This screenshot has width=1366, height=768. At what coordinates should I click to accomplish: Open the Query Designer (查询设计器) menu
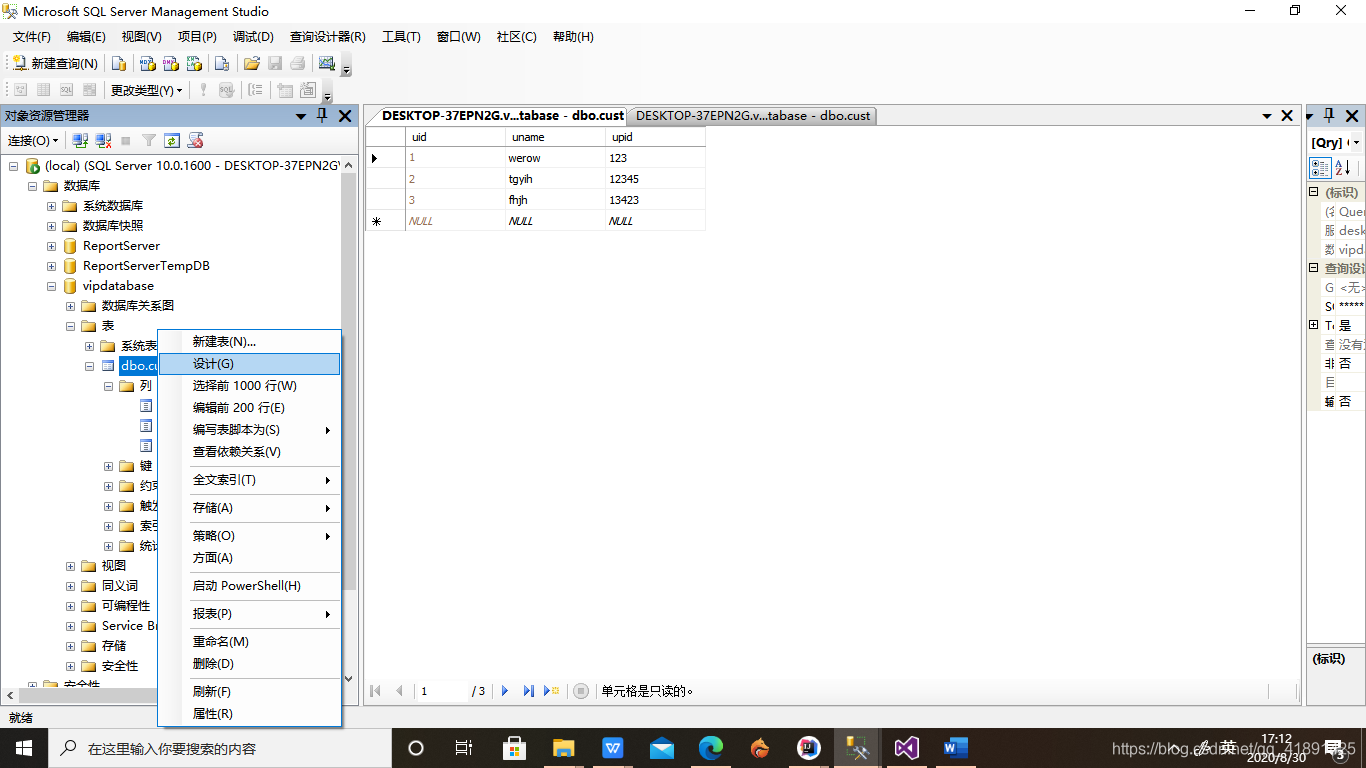click(x=327, y=37)
